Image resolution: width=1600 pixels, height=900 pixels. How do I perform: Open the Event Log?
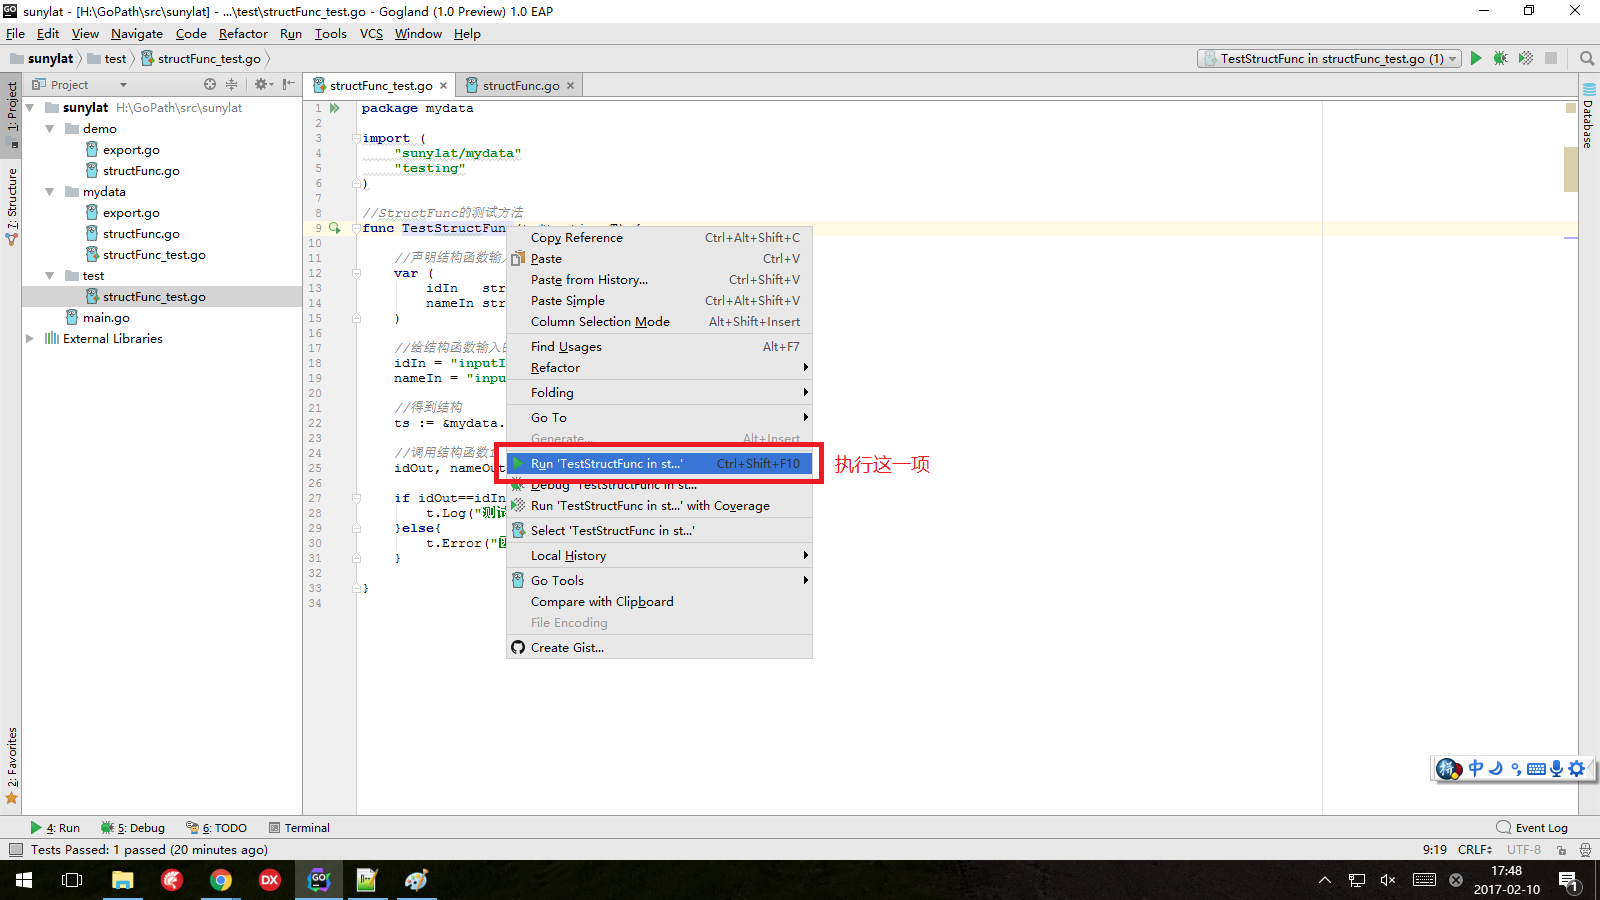click(x=1532, y=828)
